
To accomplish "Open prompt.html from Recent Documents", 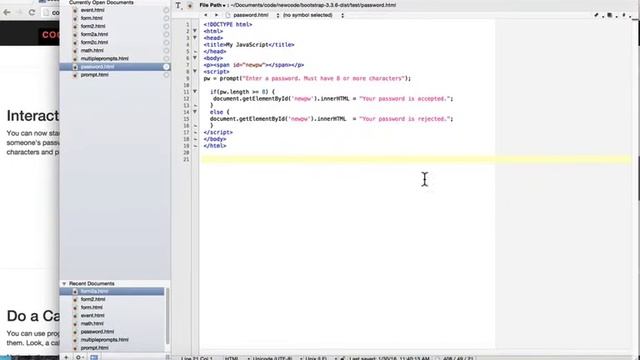I will coord(94,348).
